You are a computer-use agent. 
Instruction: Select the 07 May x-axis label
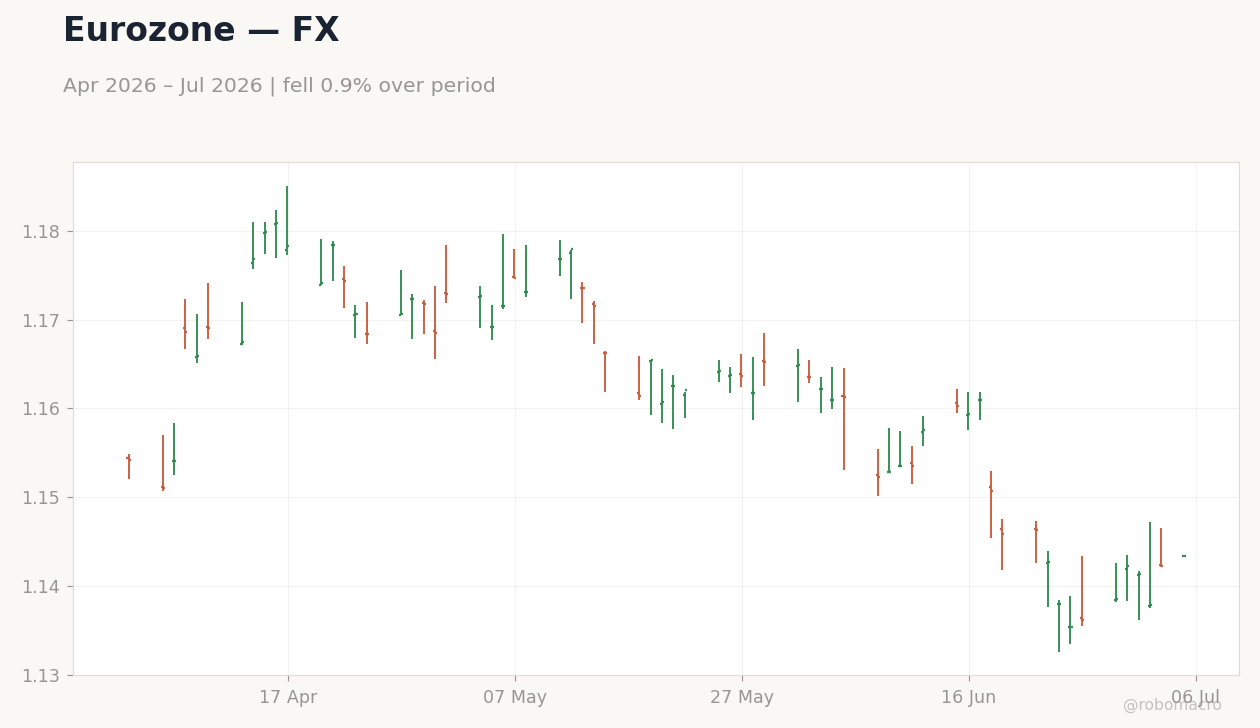tap(515, 698)
